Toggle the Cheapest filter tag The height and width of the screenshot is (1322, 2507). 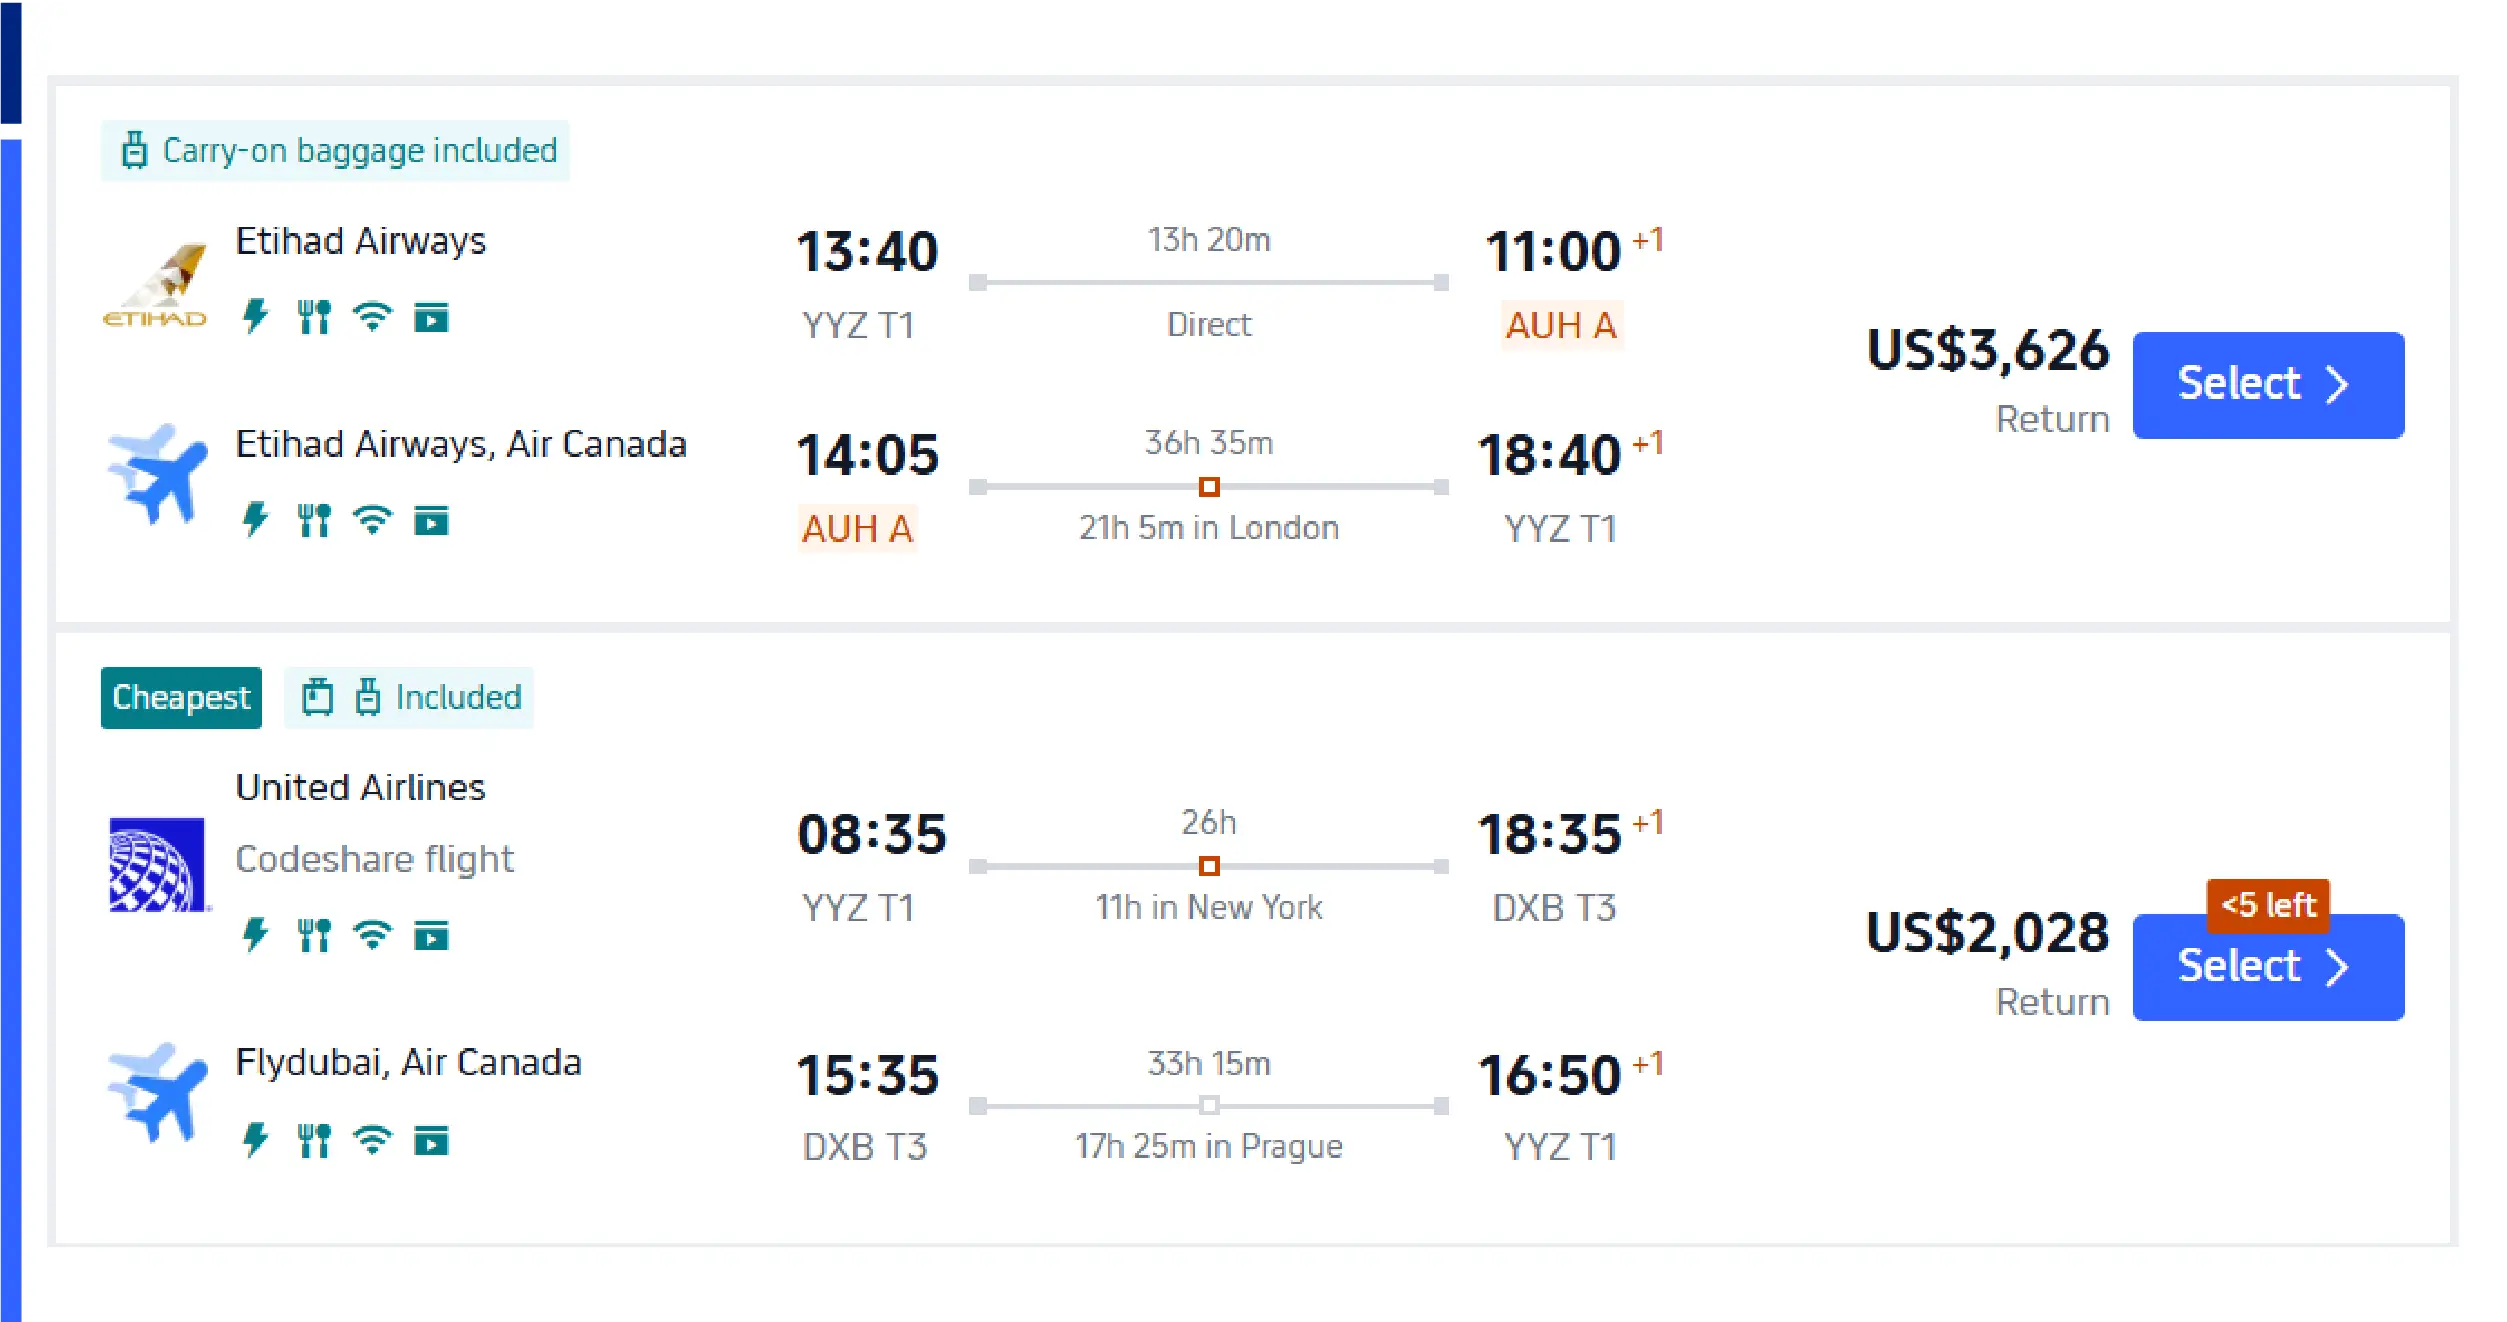point(181,697)
